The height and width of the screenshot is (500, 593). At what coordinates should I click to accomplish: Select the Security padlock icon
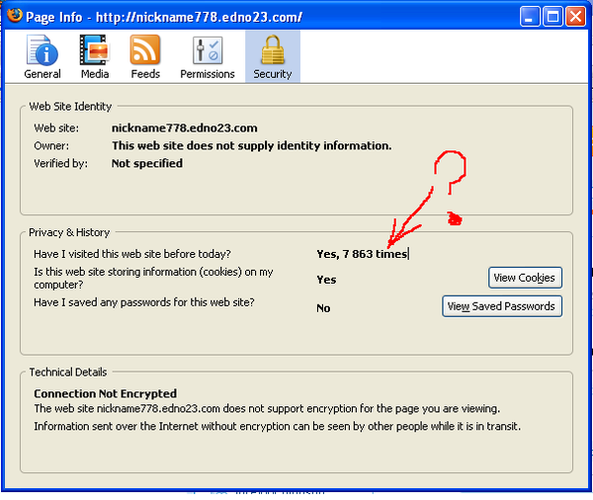click(273, 50)
